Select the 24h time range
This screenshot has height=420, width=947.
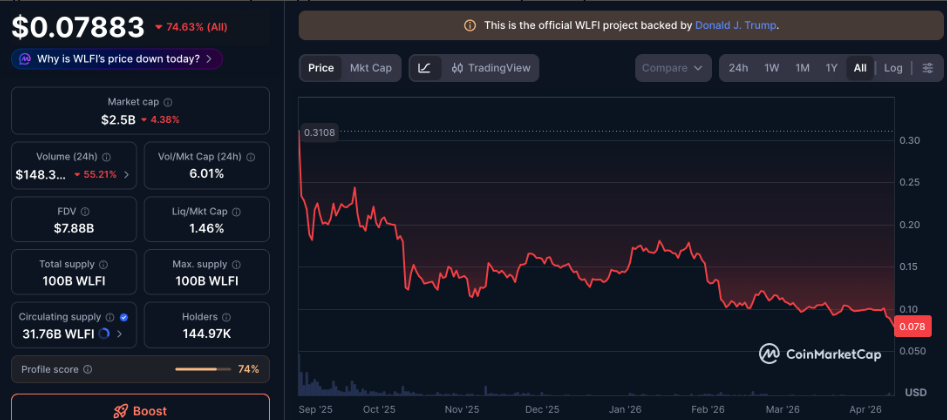click(738, 68)
